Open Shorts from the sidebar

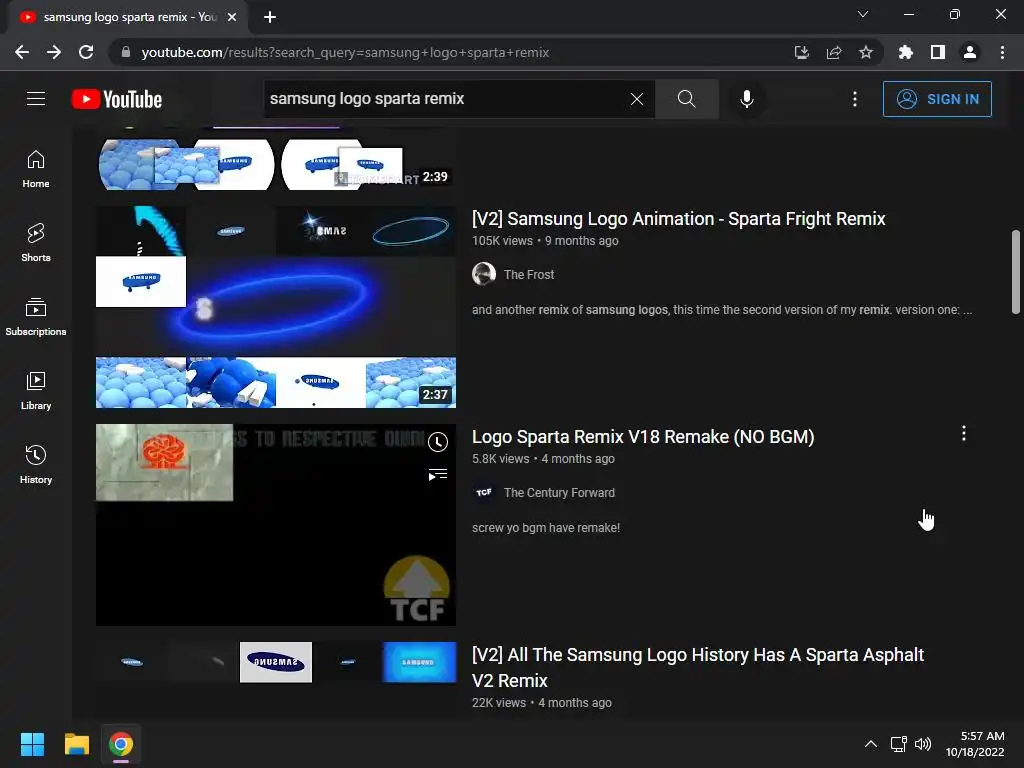(36, 243)
